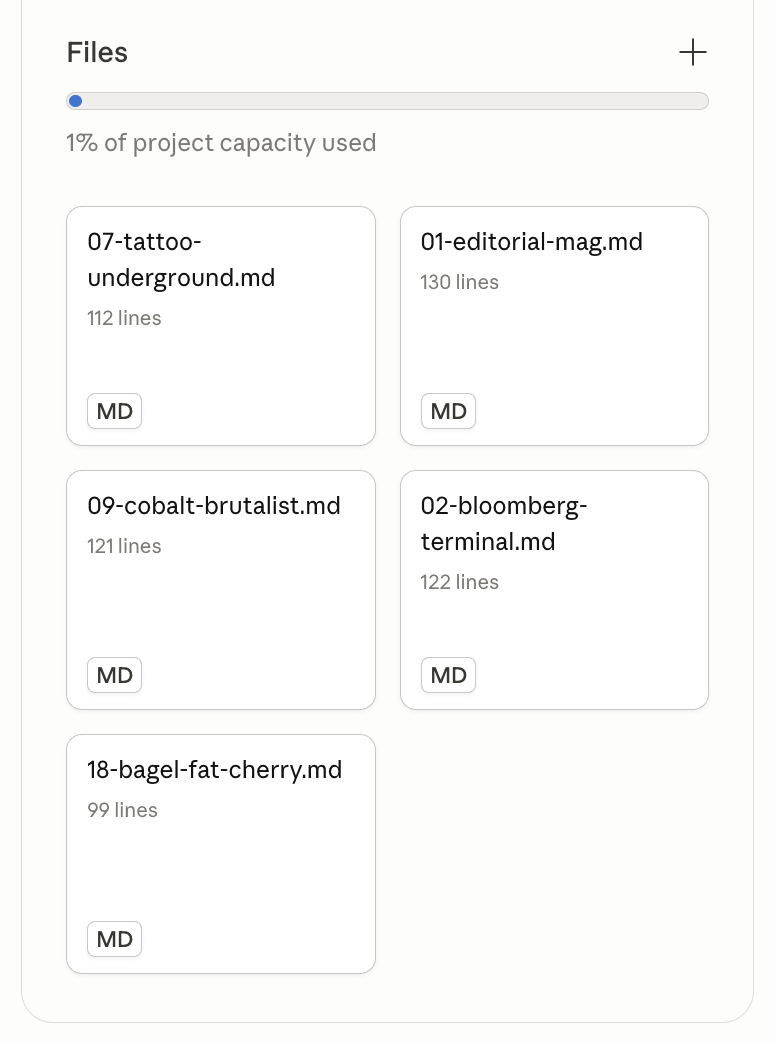Open the 02-bloomberg-terminal.md file card
The width and height of the screenshot is (776, 1042).
coord(555,590)
